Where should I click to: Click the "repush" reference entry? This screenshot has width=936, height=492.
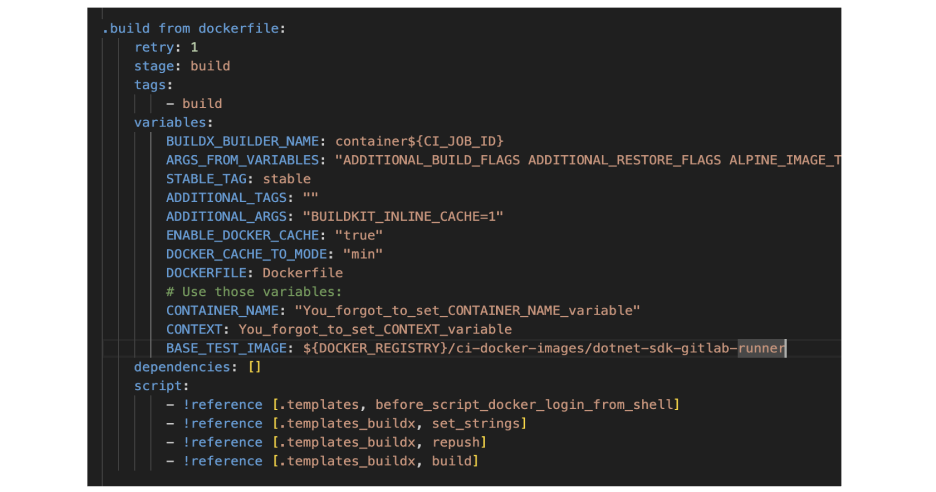click(x=455, y=442)
